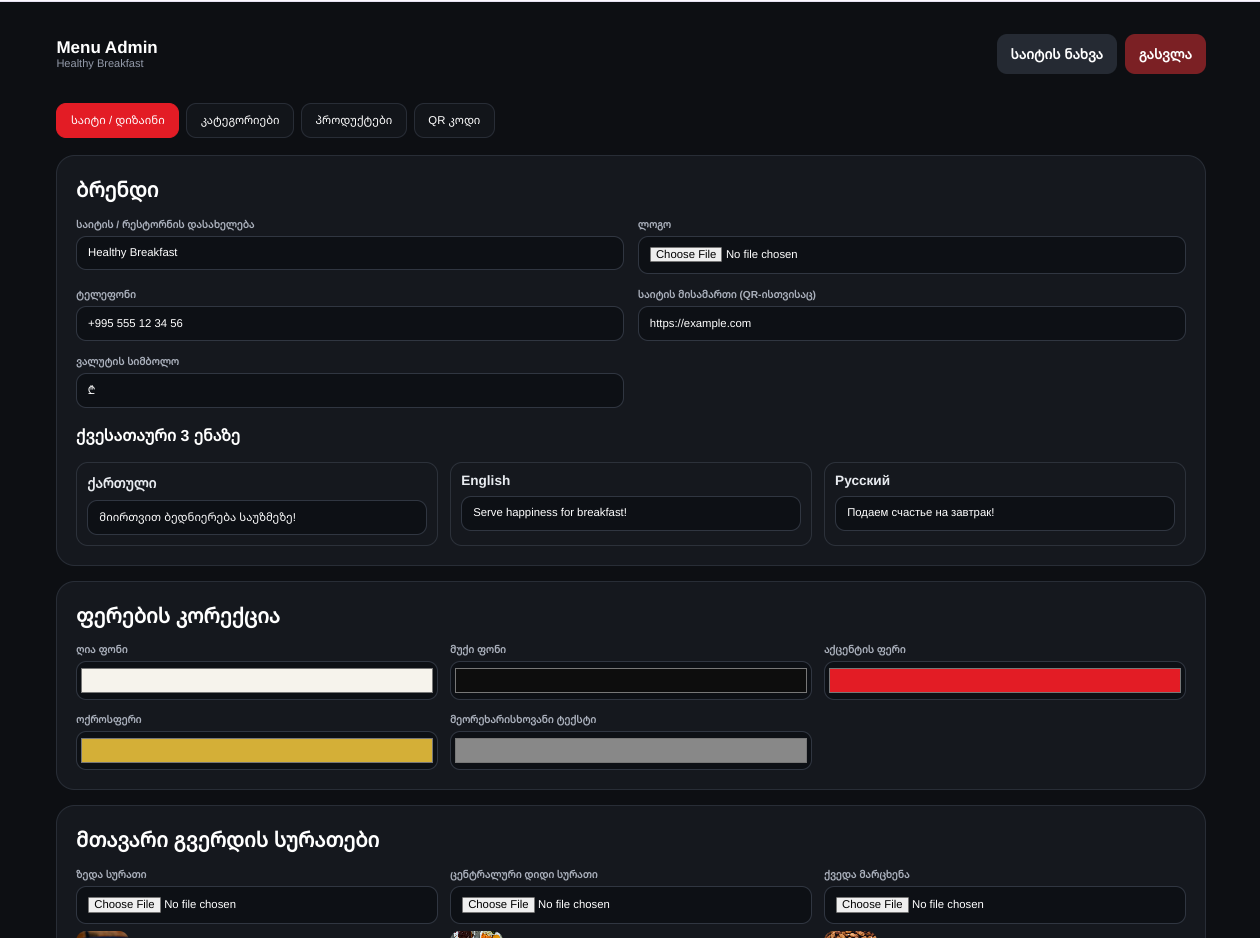The image size is (1260, 938).
Task: Switch to the პროდუქტები tab
Action: pos(354,120)
